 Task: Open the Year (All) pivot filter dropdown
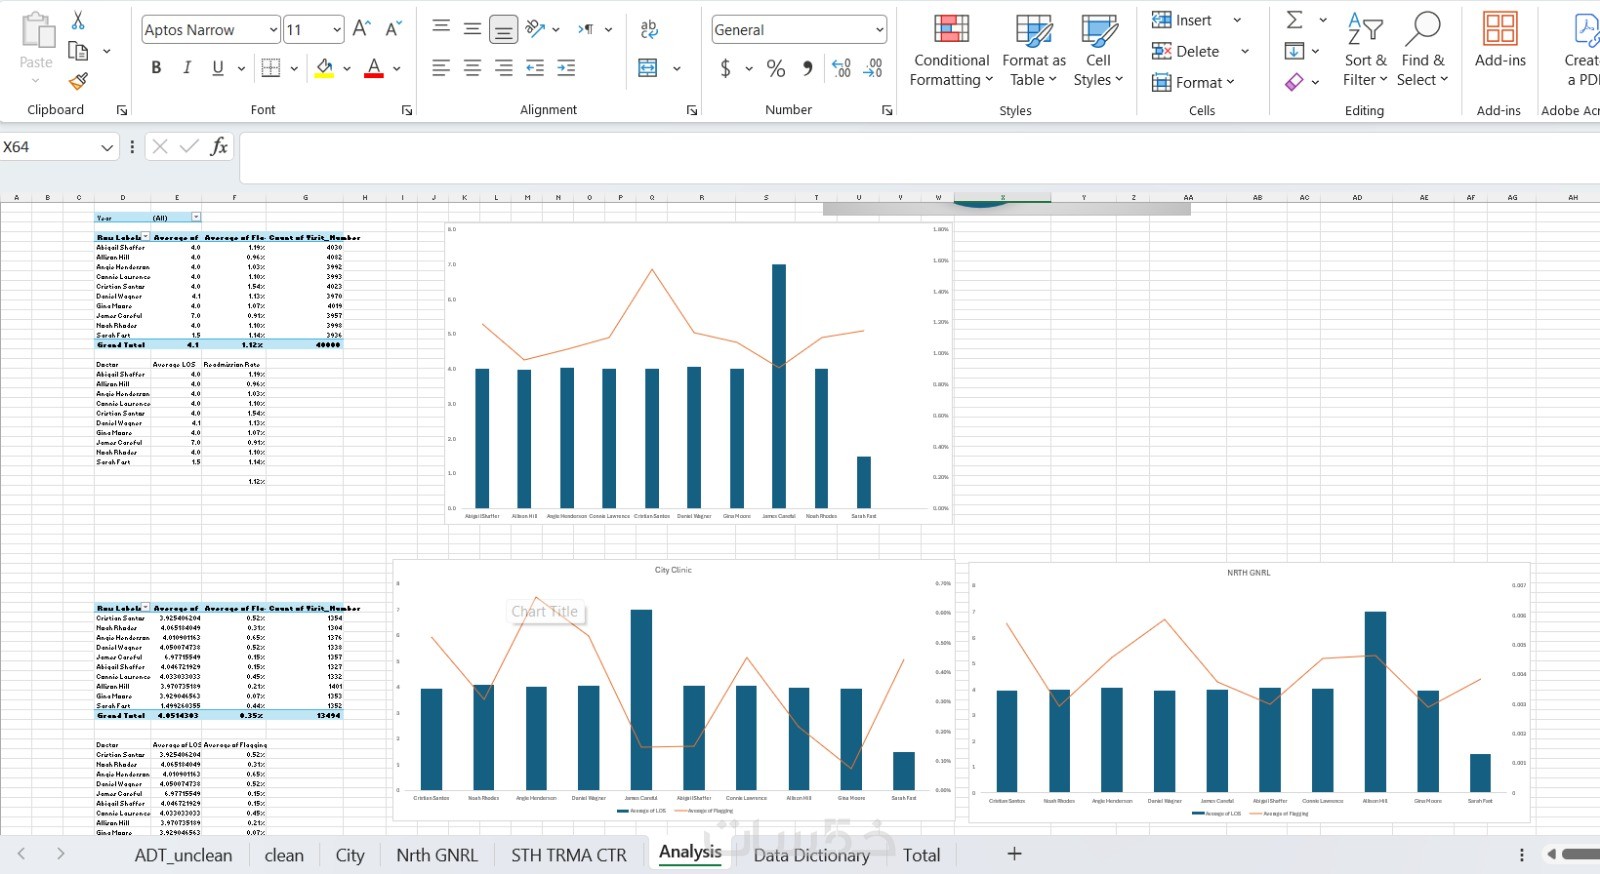tap(196, 217)
